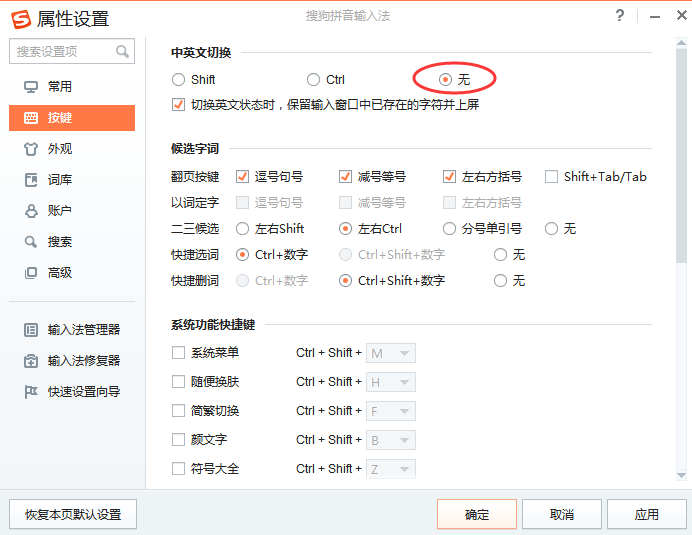The image size is (692, 535).
Task: Enable Shift+Tab/Tab for 翻页按键
Action: (x=551, y=177)
